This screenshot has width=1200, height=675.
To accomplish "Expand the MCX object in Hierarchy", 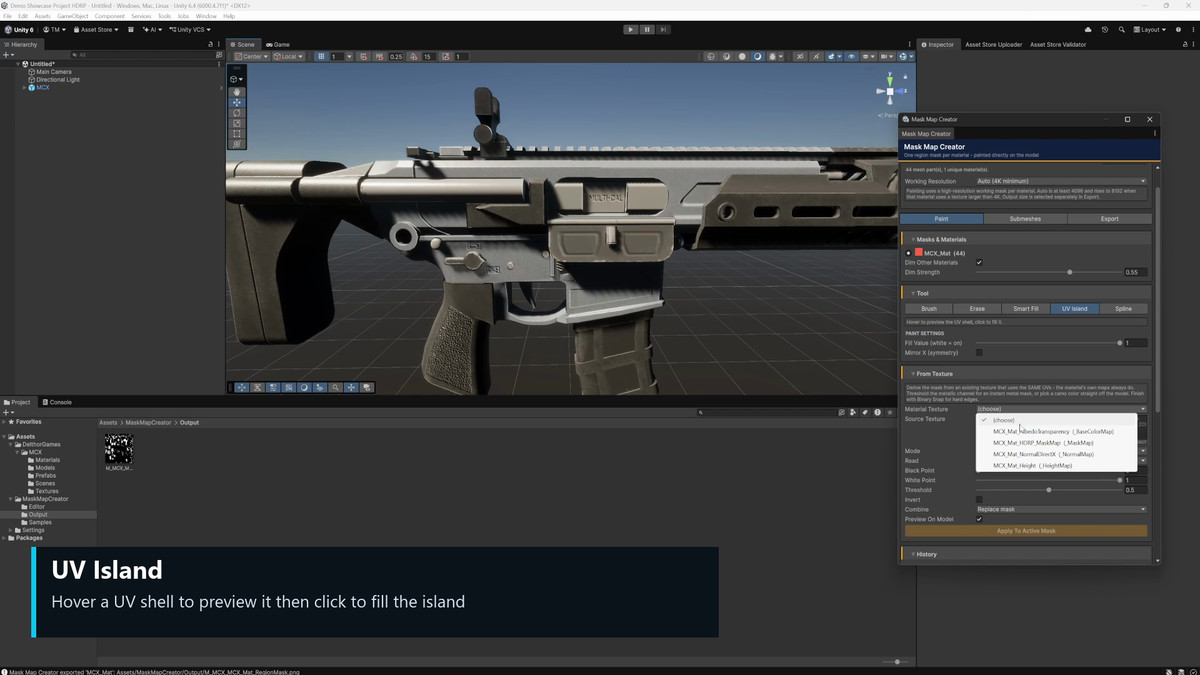I will tap(25, 88).
